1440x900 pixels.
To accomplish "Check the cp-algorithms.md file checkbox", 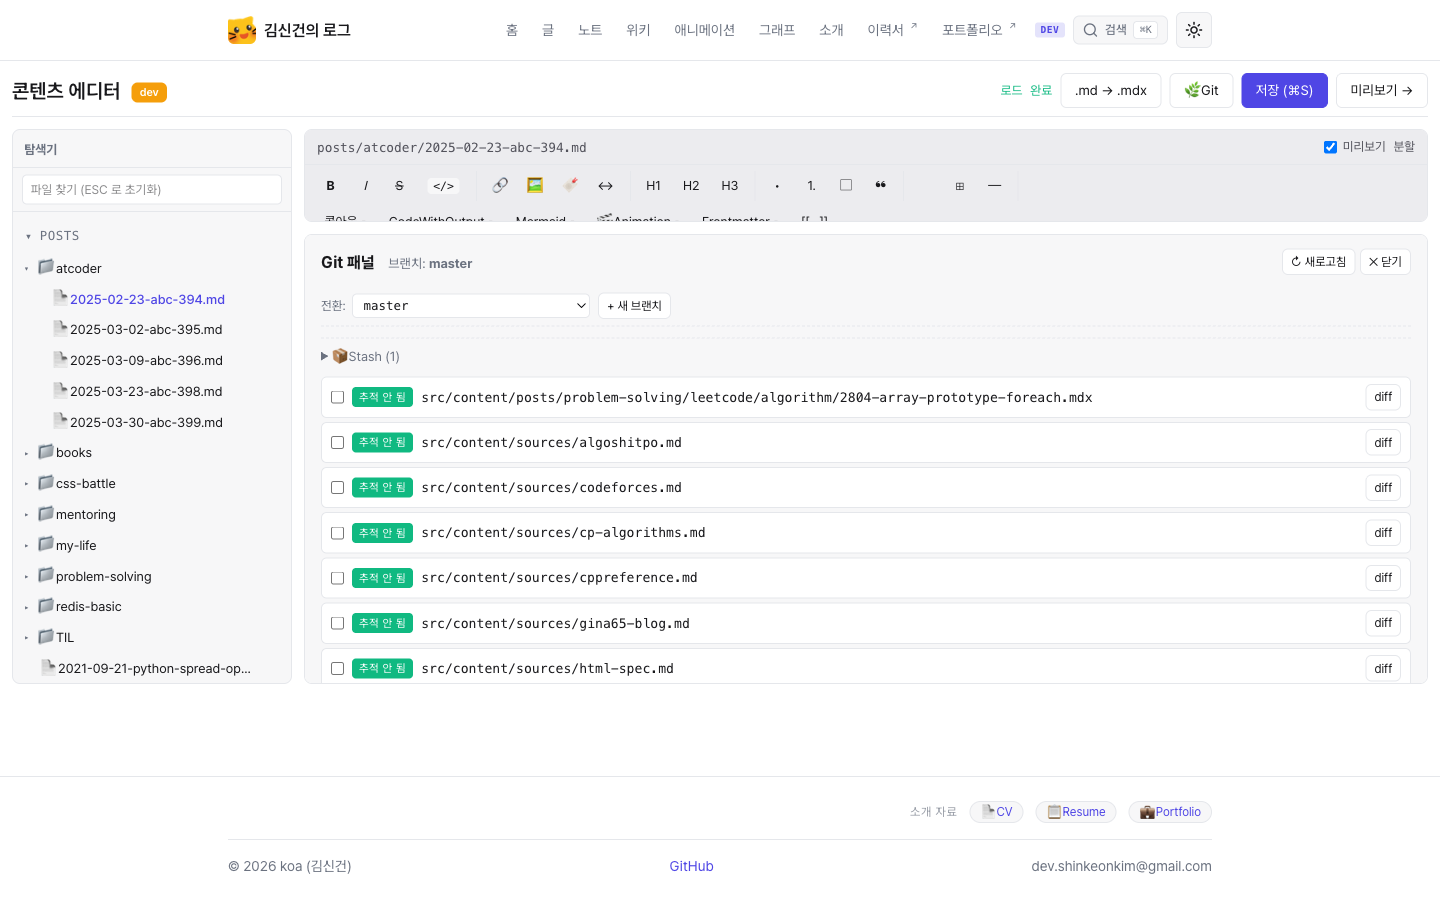I will (337, 533).
